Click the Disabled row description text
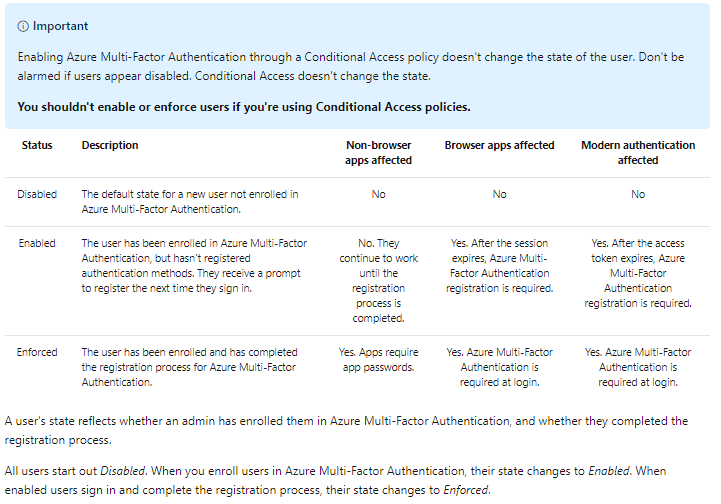This screenshot has width=721, height=504. pos(189,201)
